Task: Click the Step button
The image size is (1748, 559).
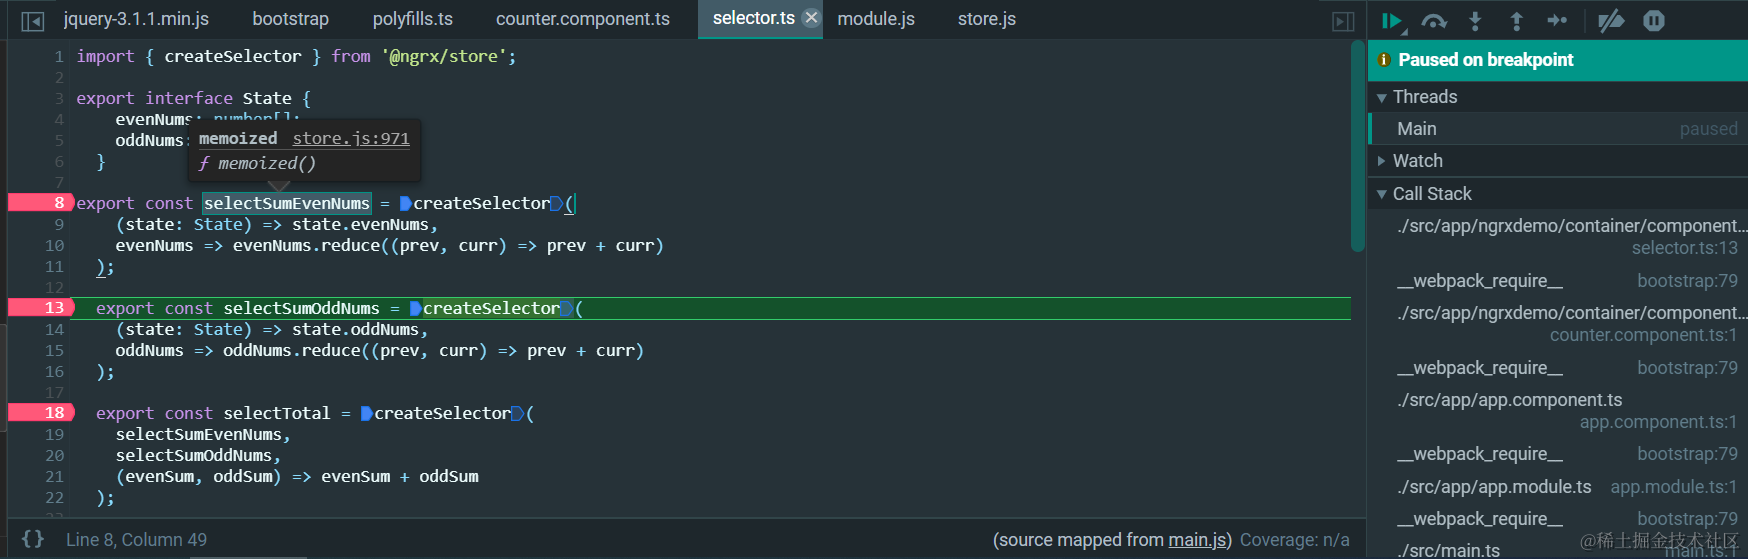Action: pos(1557,21)
